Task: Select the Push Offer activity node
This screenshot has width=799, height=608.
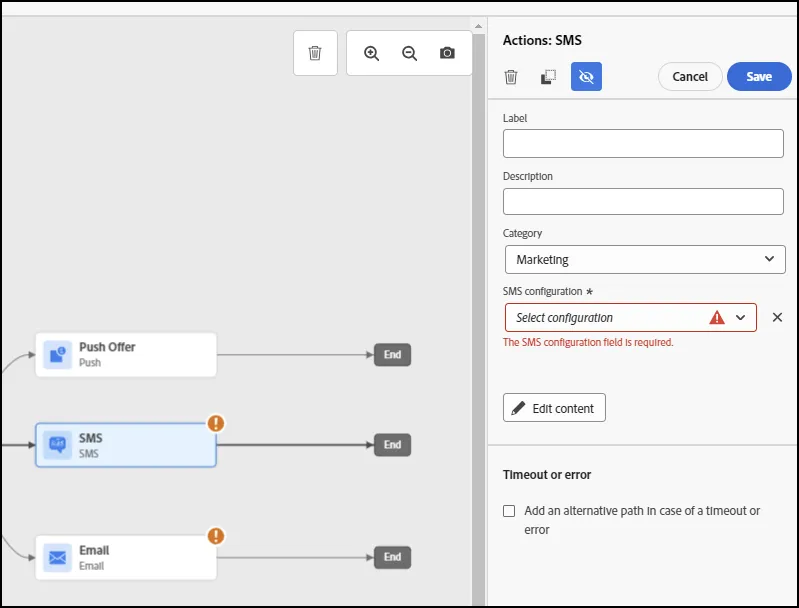Action: pos(126,355)
